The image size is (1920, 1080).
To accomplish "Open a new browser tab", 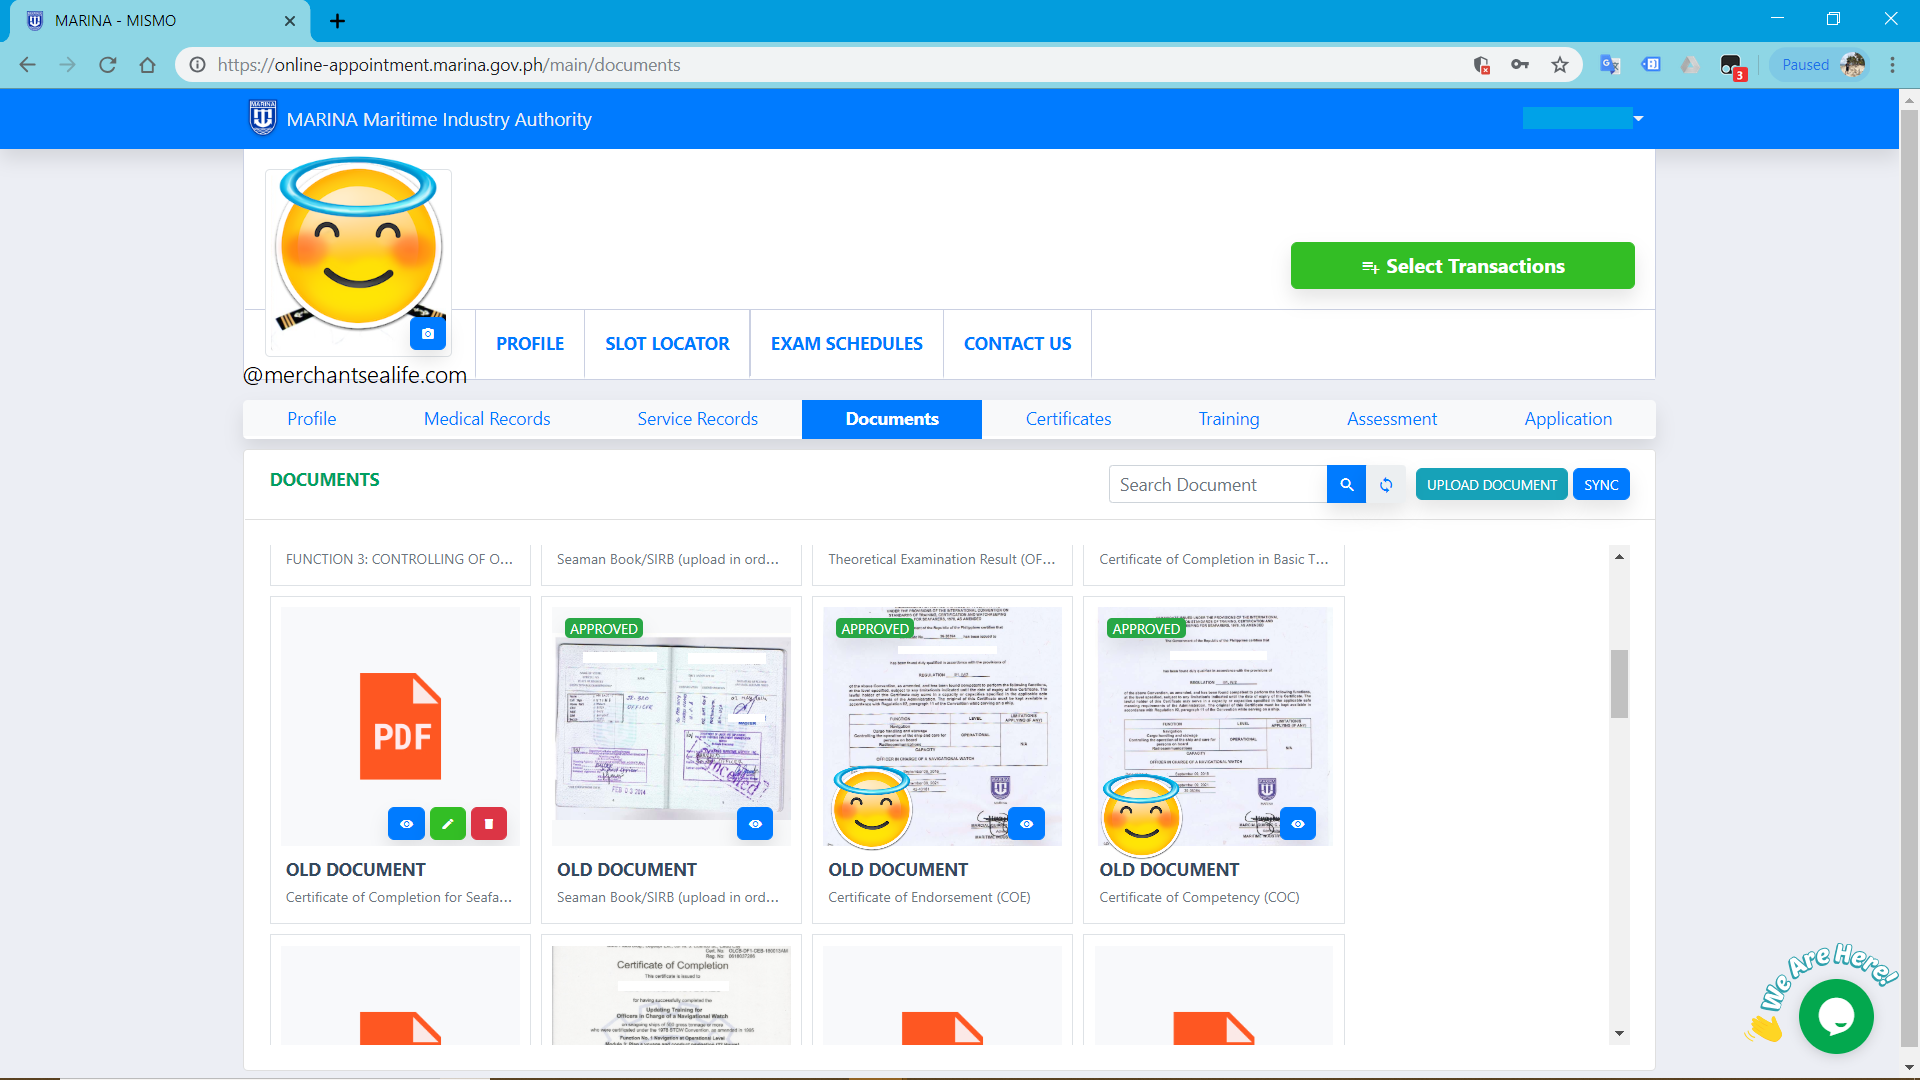I will 338,21.
